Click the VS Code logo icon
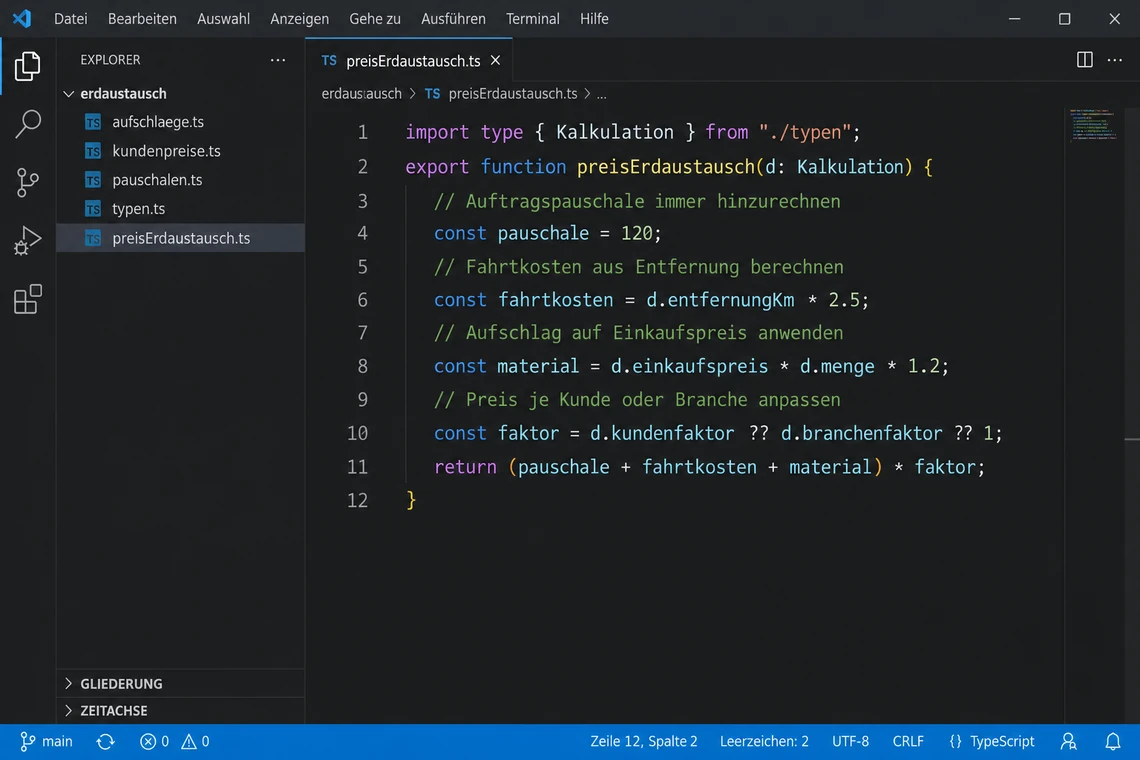 22,18
